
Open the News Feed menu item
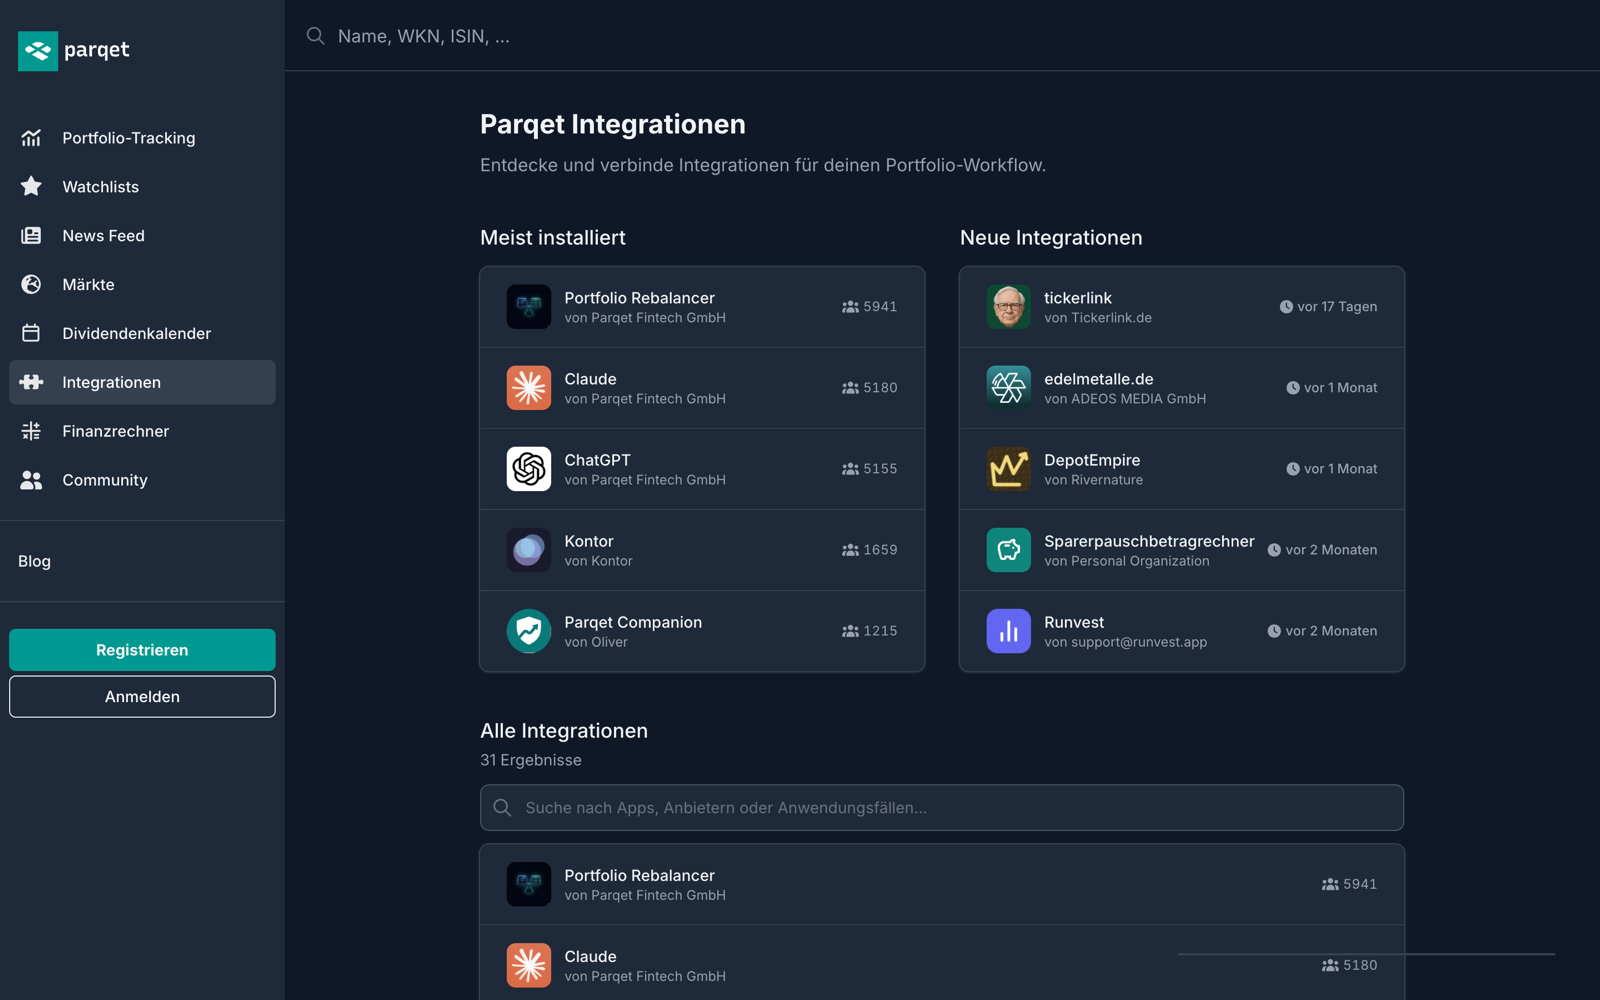[x=142, y=236]
